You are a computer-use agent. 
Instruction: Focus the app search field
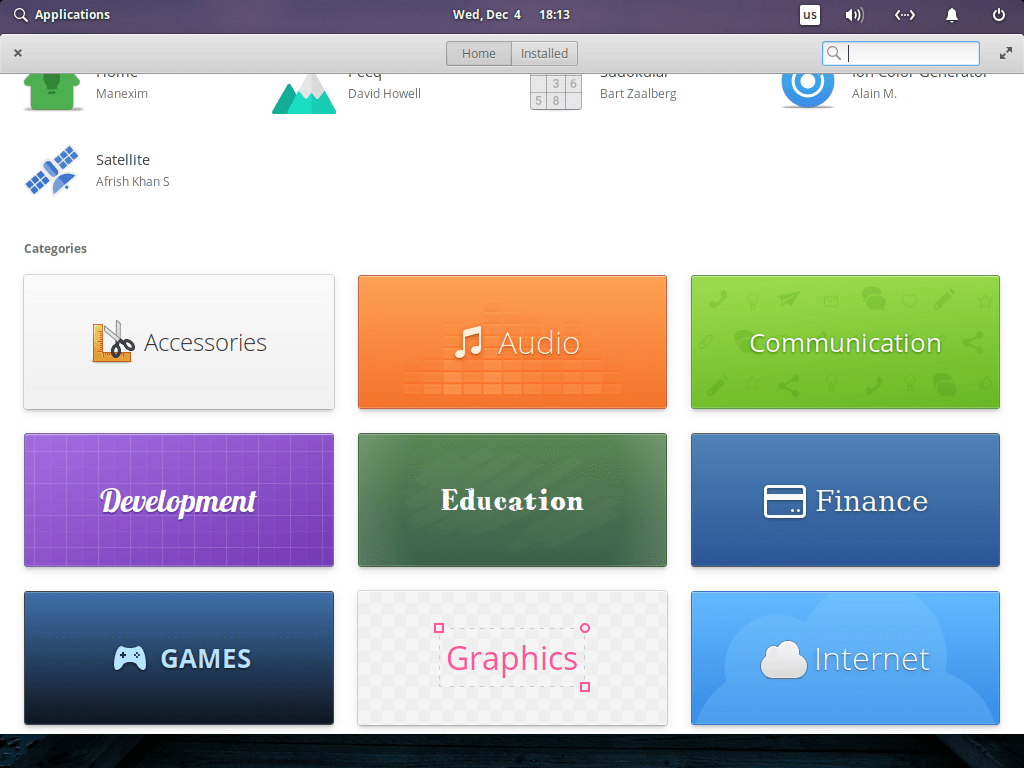click(x=901, y=54)
